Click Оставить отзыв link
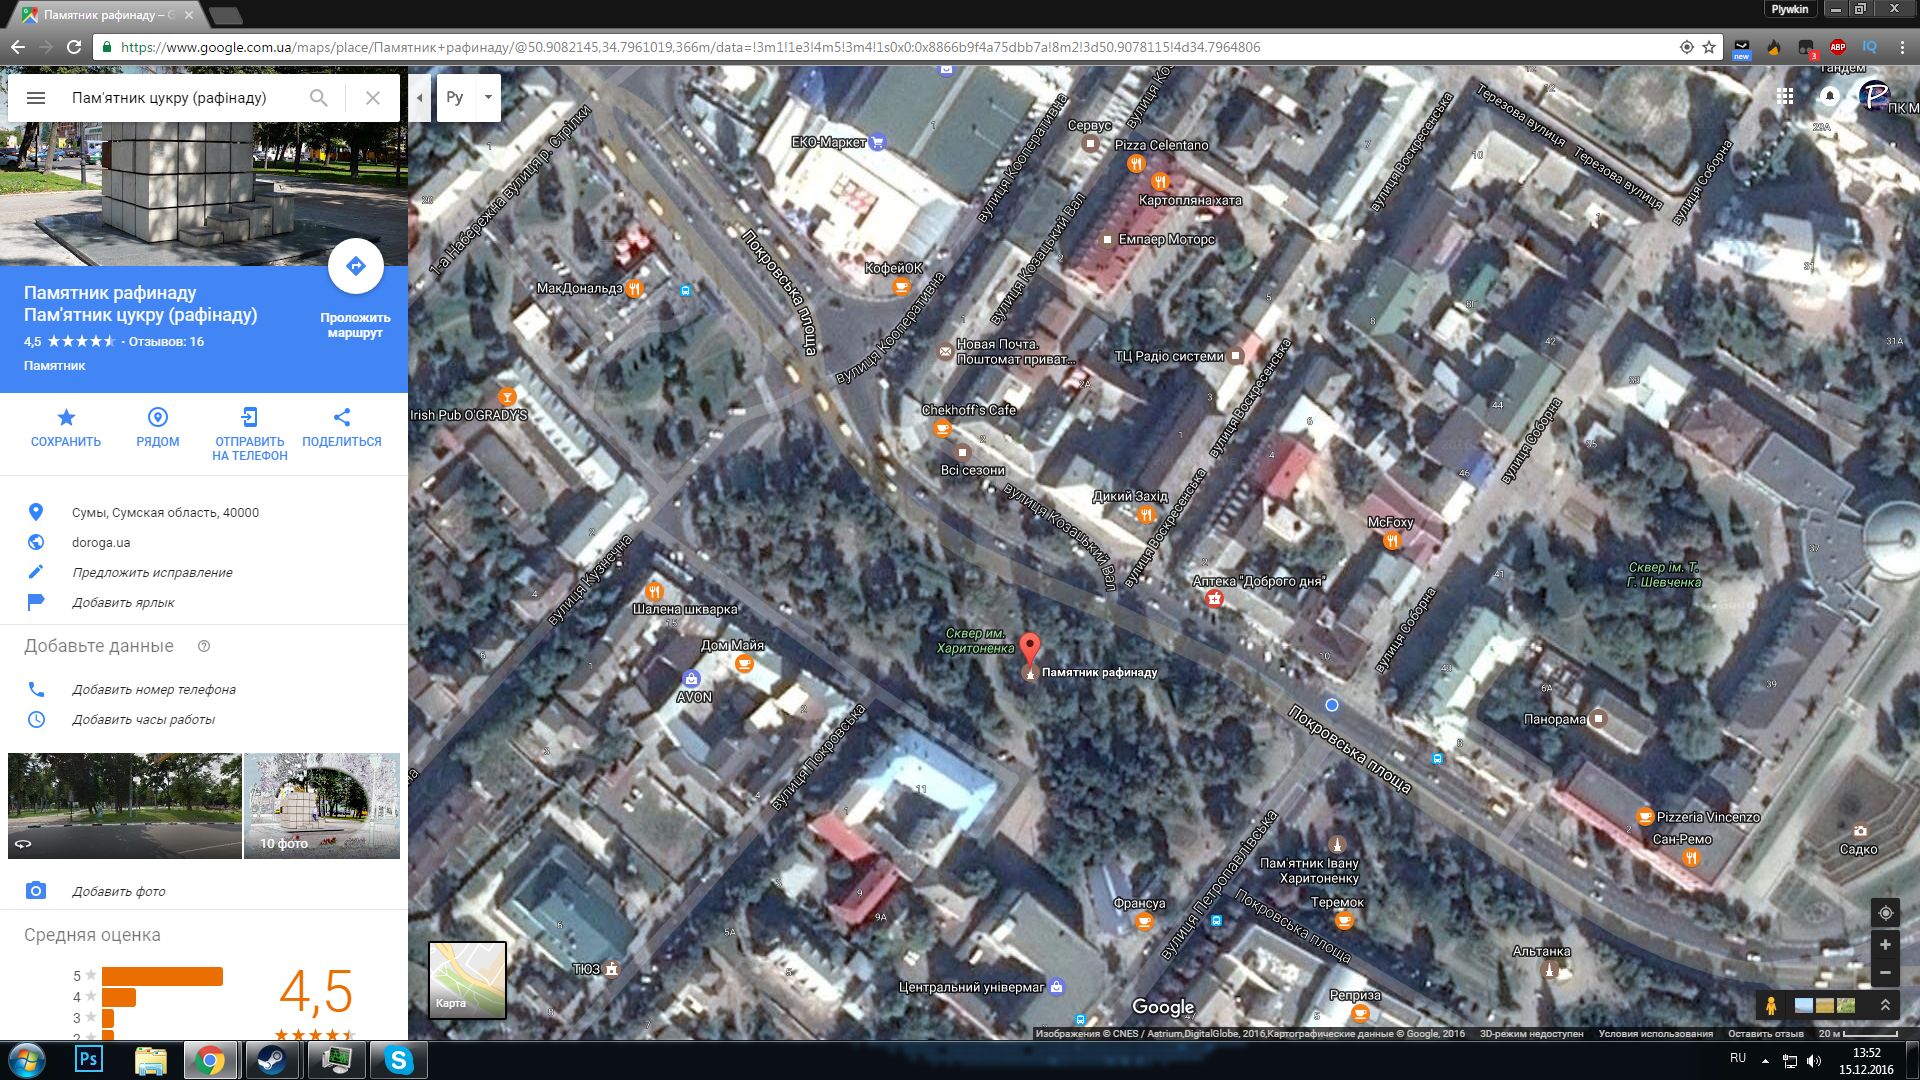 [x=1766, y=1034]
